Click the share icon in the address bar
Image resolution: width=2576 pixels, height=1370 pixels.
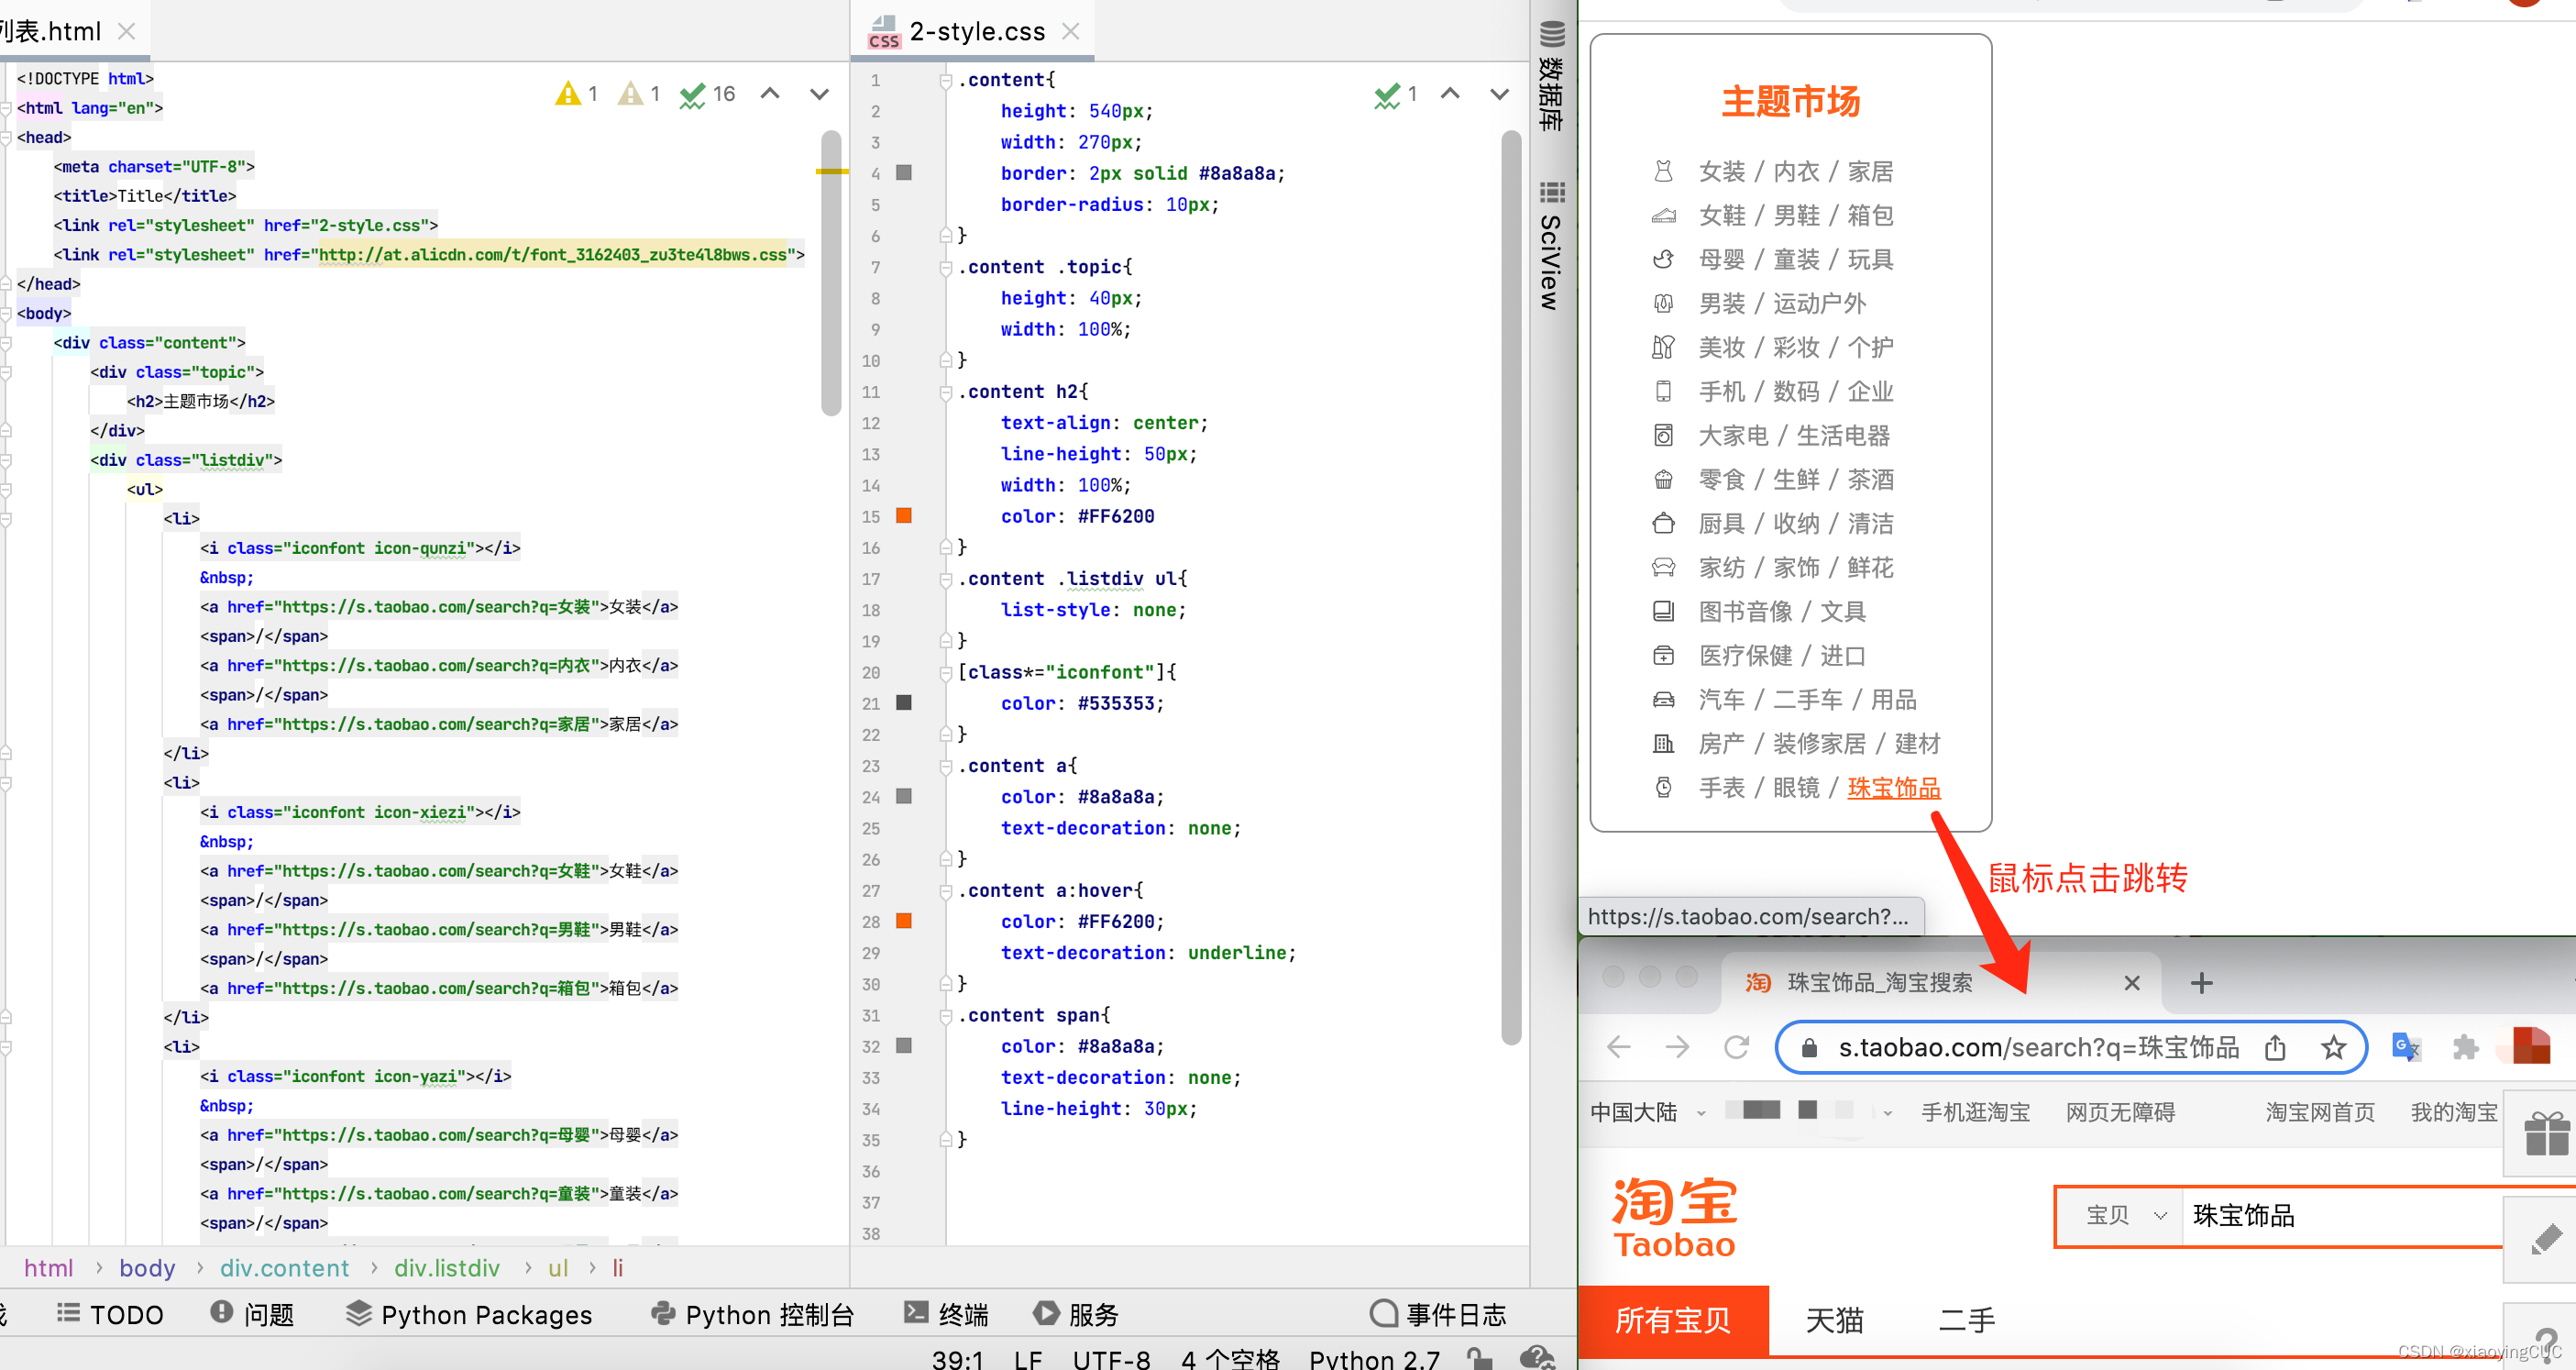[x=2275, y=1047]
